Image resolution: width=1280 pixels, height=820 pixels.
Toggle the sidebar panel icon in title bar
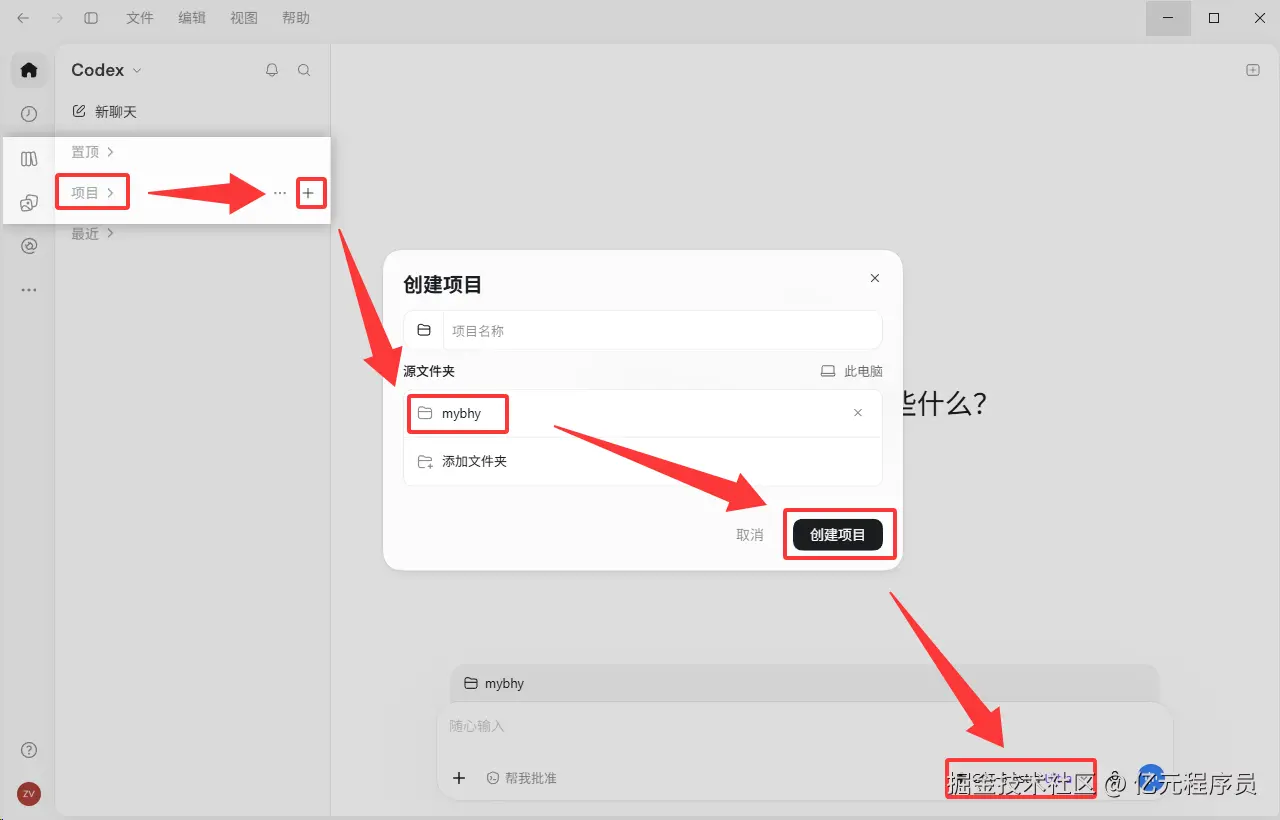[x=91, y=18]
